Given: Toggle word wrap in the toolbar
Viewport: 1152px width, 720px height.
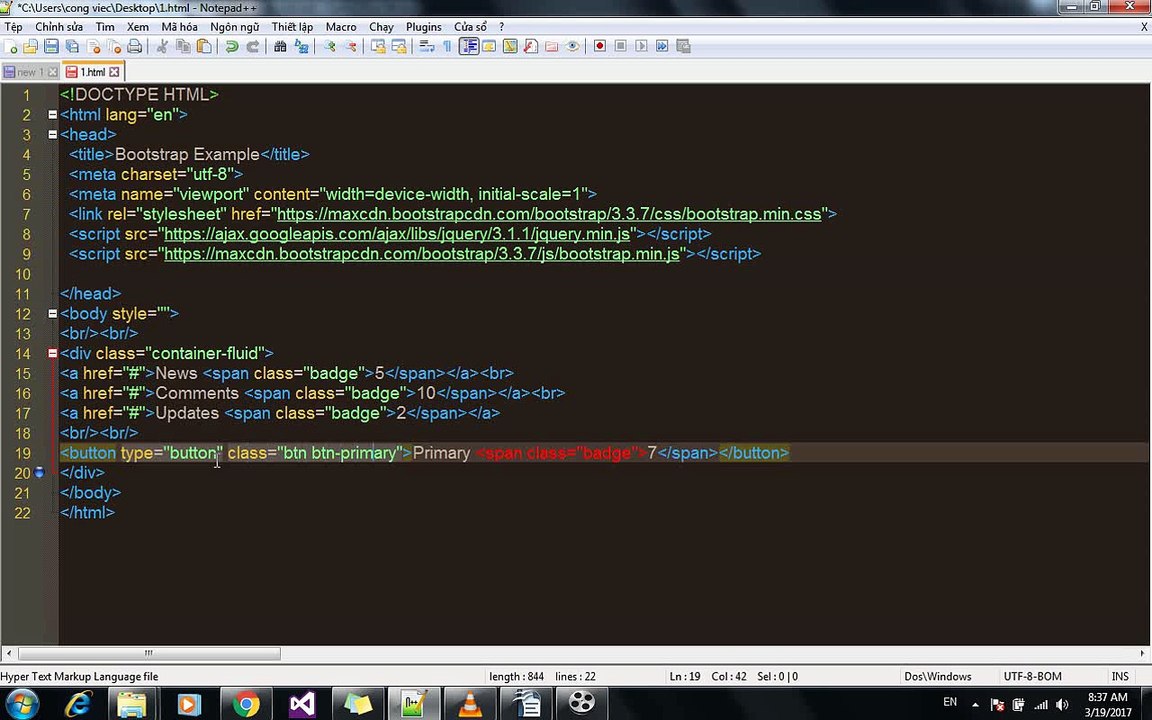Looking at the screenshot, I should 426,46.
